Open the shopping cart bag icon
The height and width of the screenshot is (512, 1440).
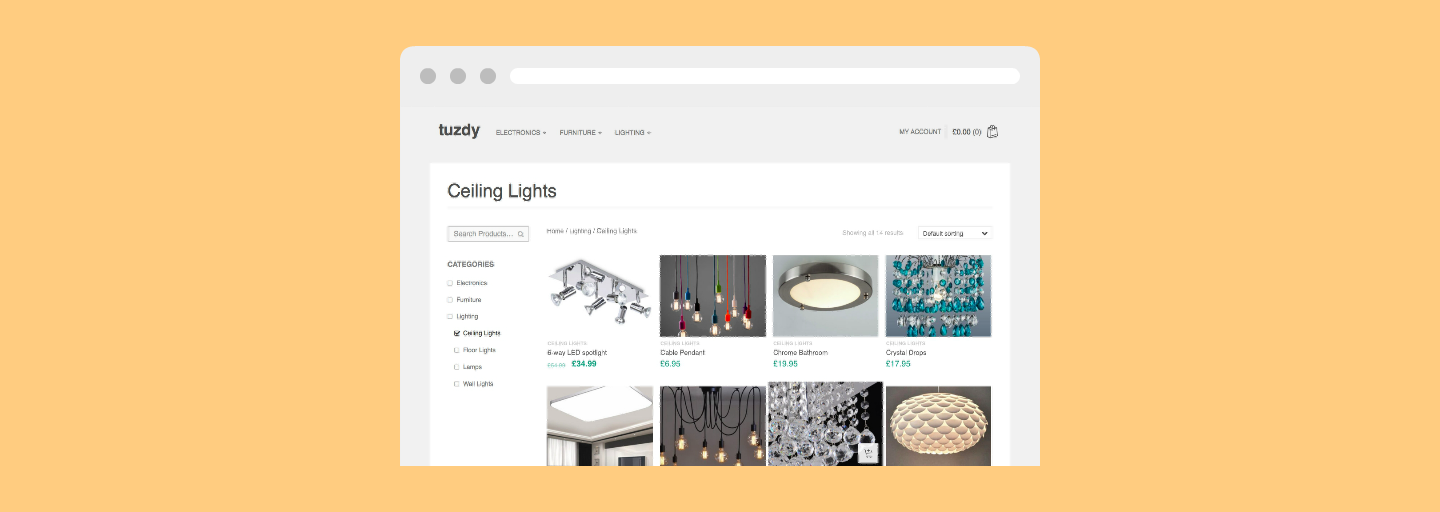pos(992,131)
